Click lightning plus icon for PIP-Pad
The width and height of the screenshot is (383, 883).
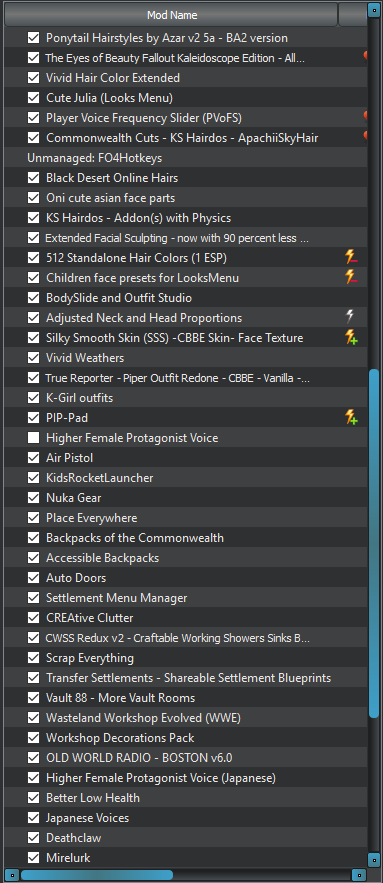tap(351, 418)
